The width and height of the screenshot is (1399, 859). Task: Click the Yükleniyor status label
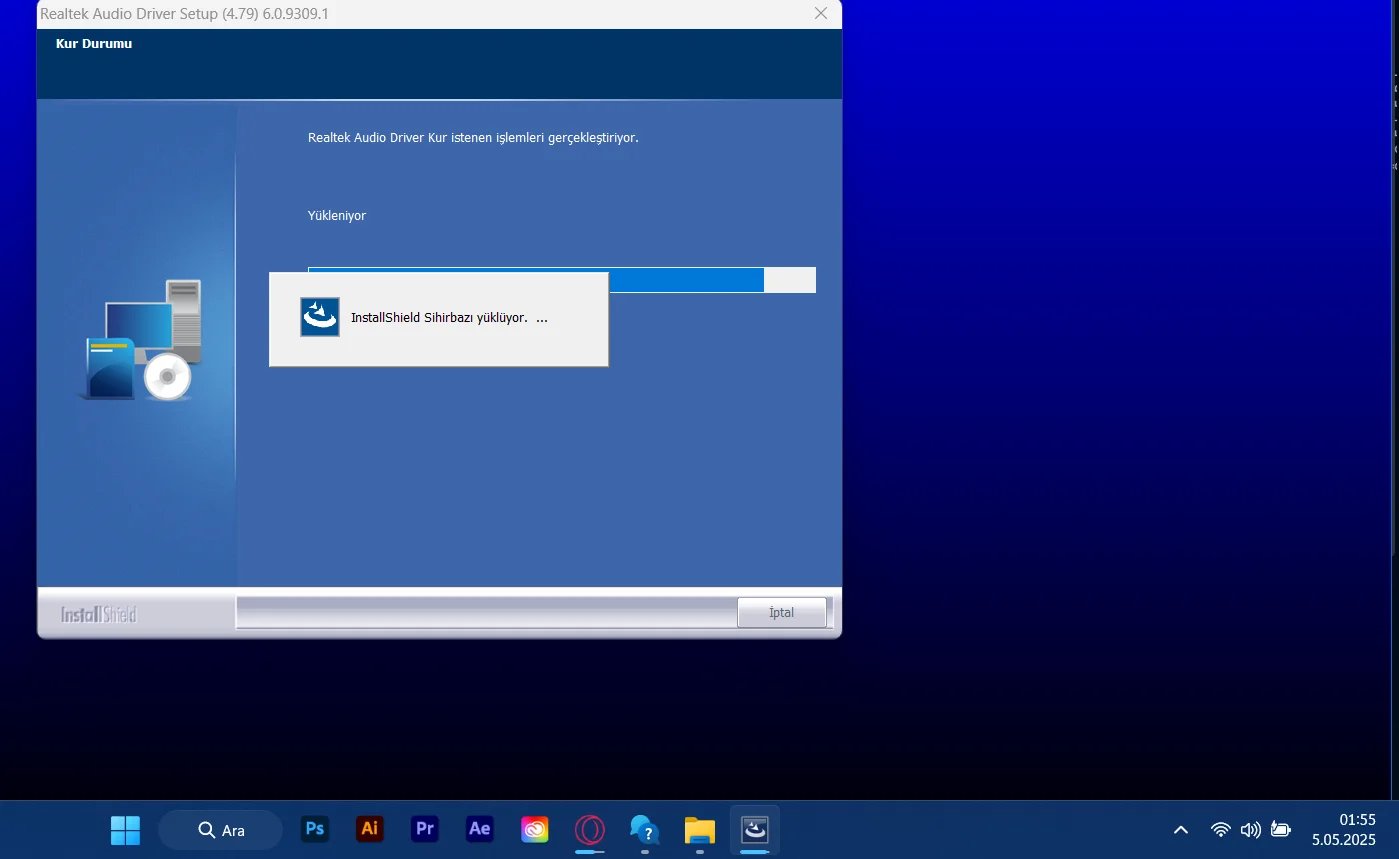coord(337,216)
